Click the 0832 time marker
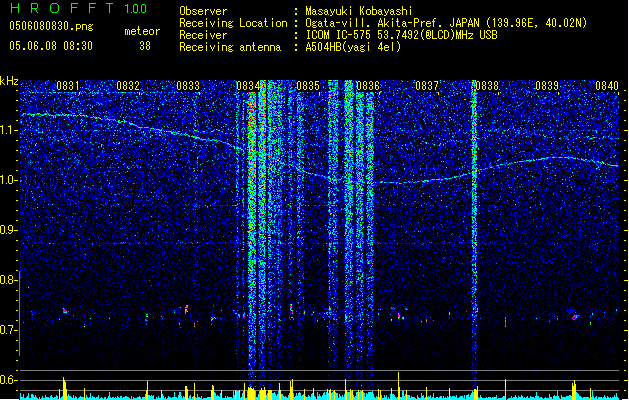The image size is (629, 400). pos(128,86)
